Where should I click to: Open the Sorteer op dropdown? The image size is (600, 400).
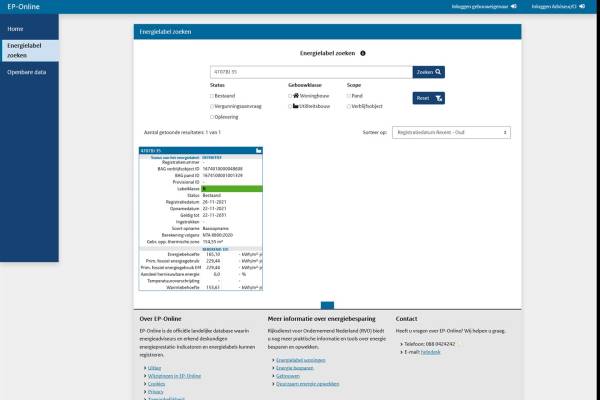[x=451, y=132]
